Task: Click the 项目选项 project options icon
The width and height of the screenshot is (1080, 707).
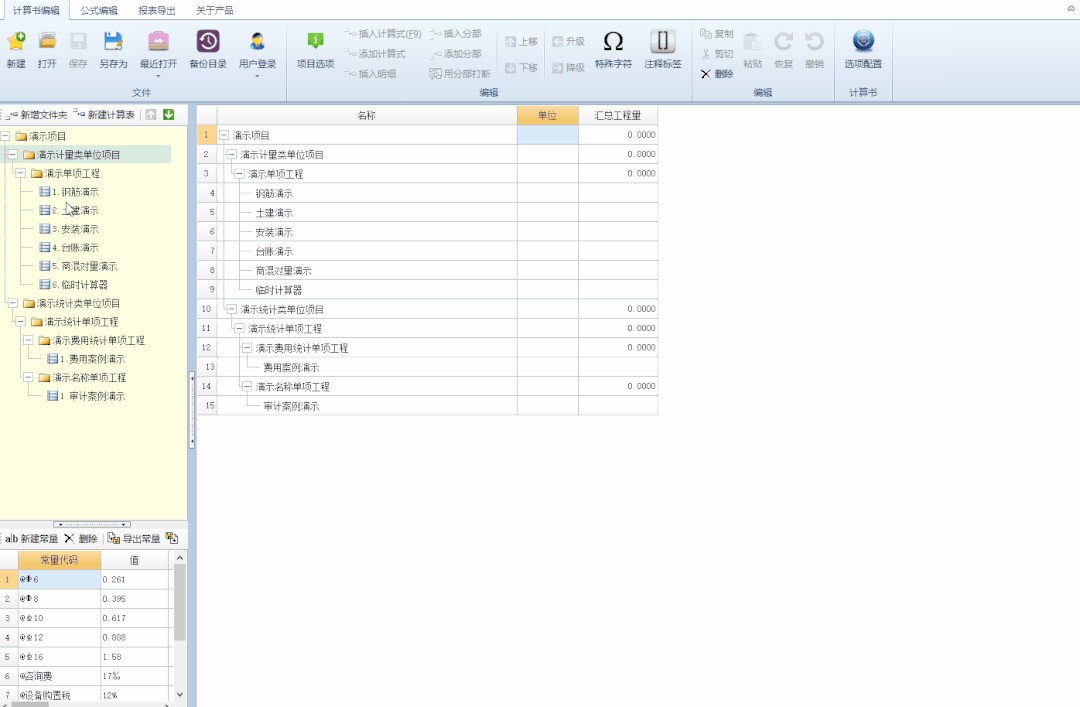Action: click(x=315, y=42)
